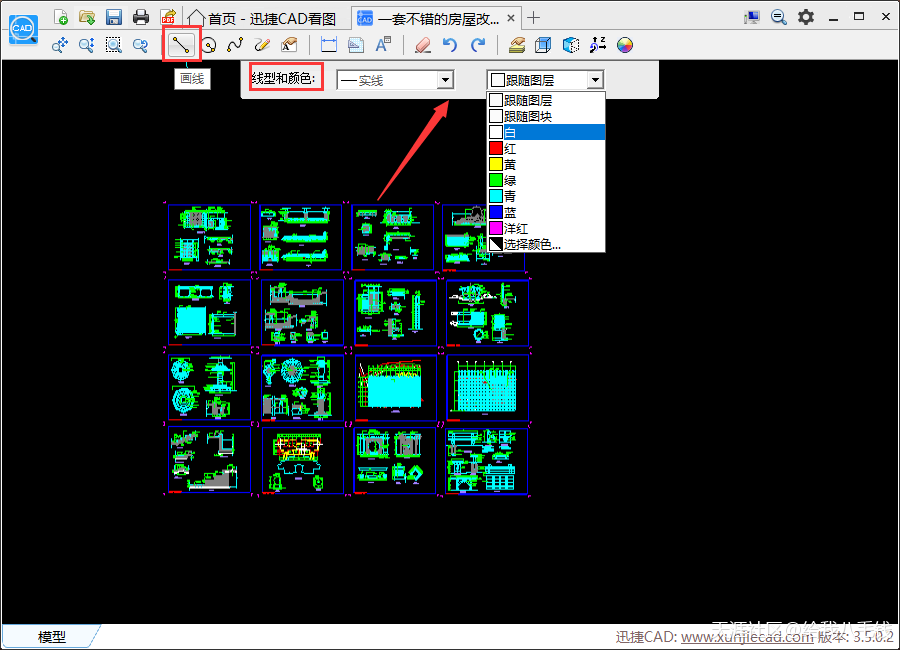Open www.xunjiecad.com link in status bar
Image resolution: width=900 pixels, height=650 pixels.
point(747,637)
